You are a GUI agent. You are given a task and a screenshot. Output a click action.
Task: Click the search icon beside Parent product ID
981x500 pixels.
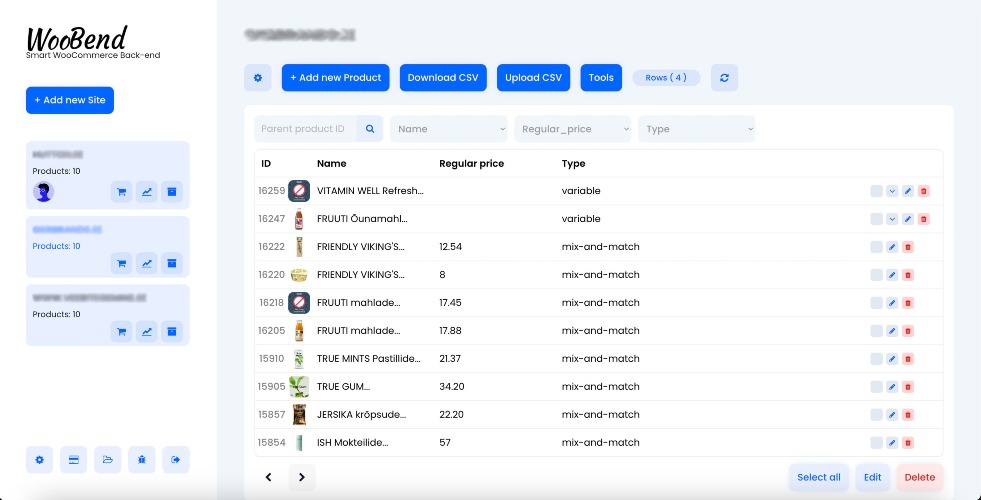pos(370,129)
